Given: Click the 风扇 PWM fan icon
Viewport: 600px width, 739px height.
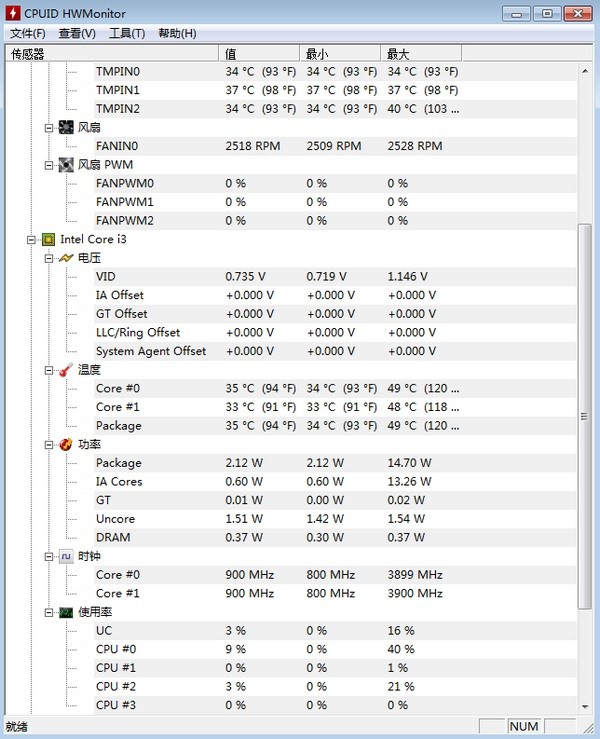Looking at the screenshot, I should tap(66, 165).
